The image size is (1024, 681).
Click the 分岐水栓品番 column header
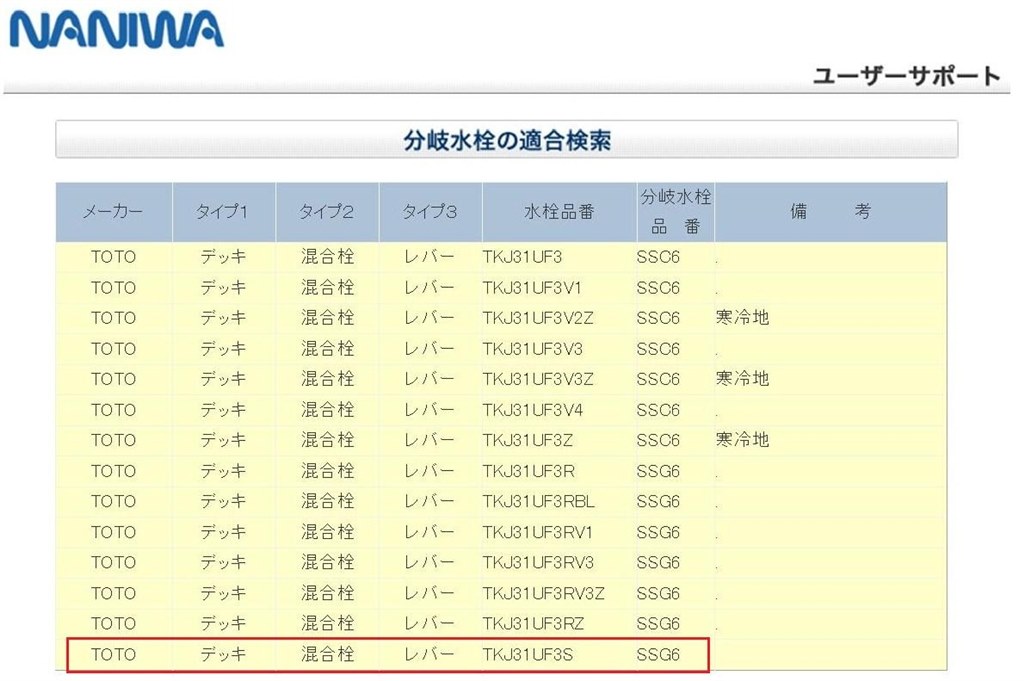[675, 212]
